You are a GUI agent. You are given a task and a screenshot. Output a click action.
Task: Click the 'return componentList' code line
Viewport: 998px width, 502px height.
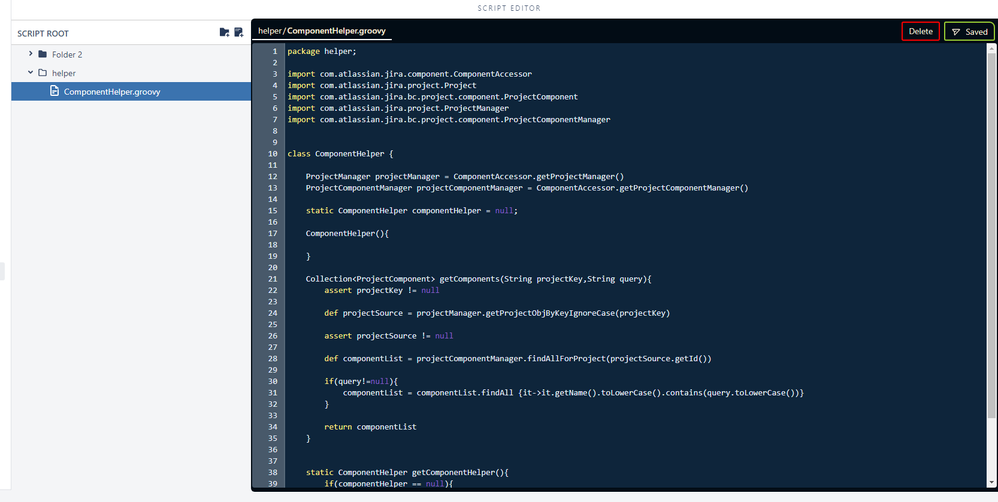pos(370,427)
